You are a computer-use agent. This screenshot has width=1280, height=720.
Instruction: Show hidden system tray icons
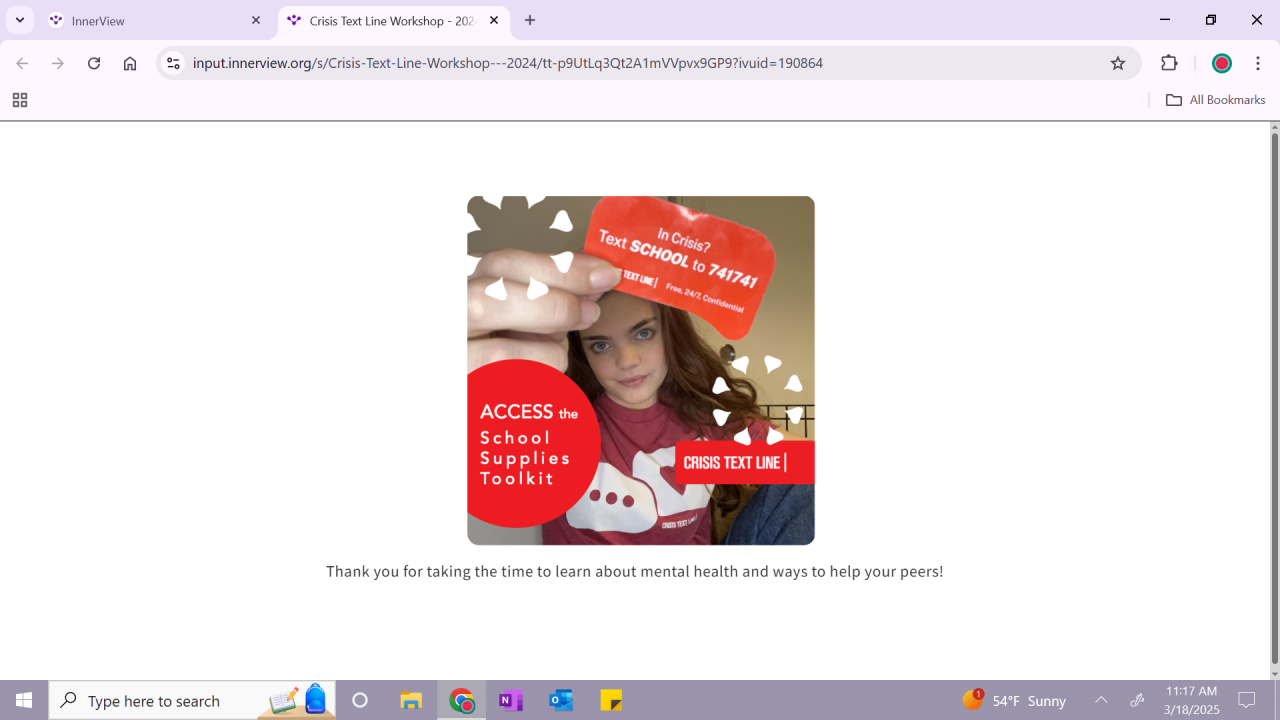(x=1101, y=700)
